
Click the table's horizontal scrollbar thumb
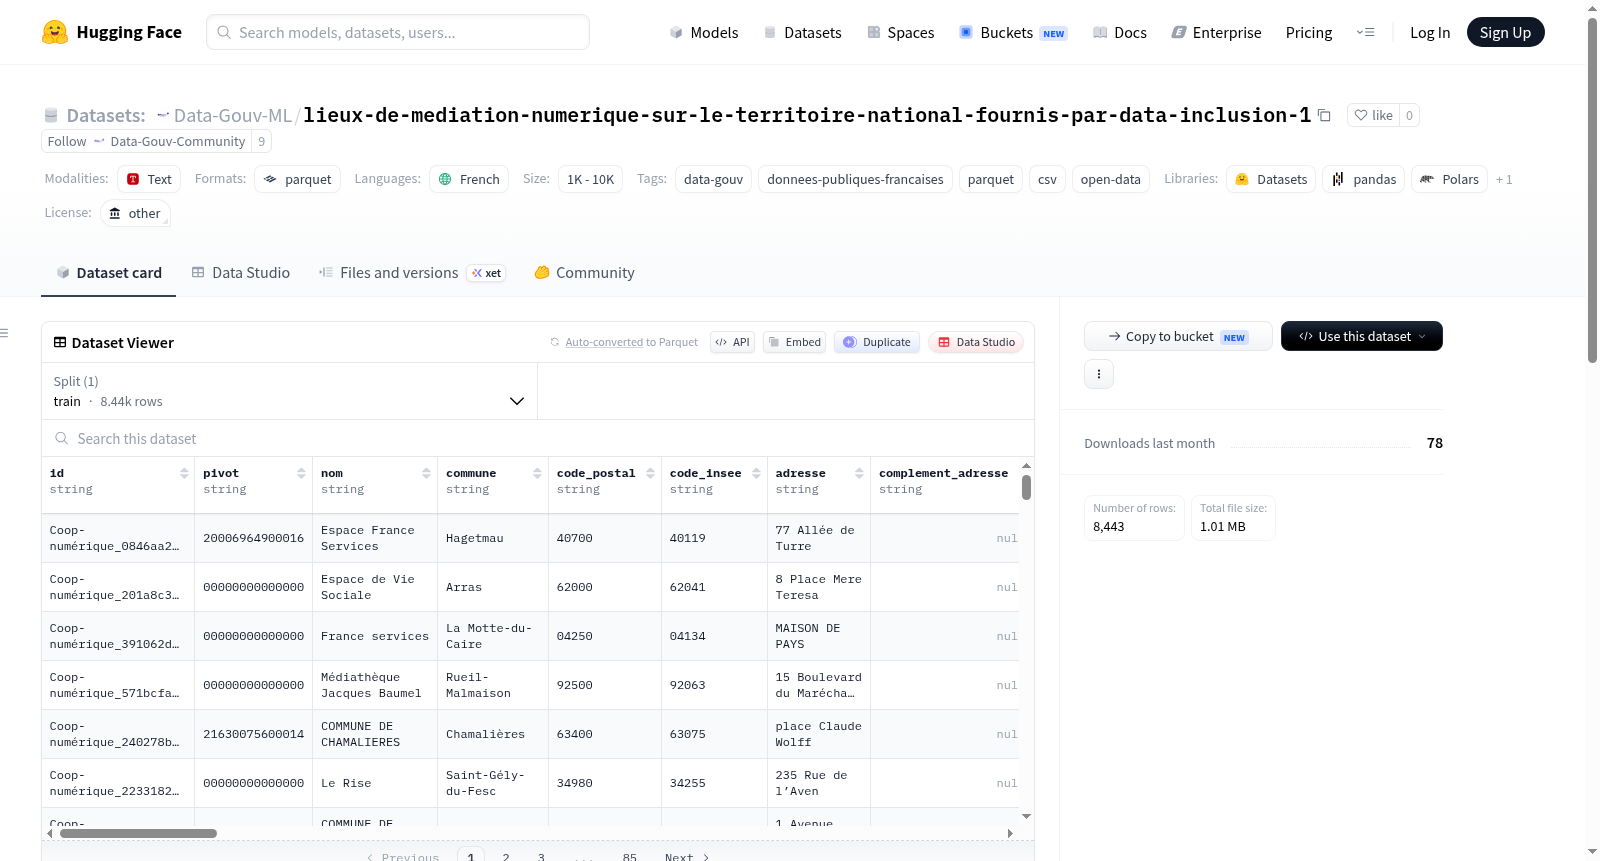[x=138, y=833]
